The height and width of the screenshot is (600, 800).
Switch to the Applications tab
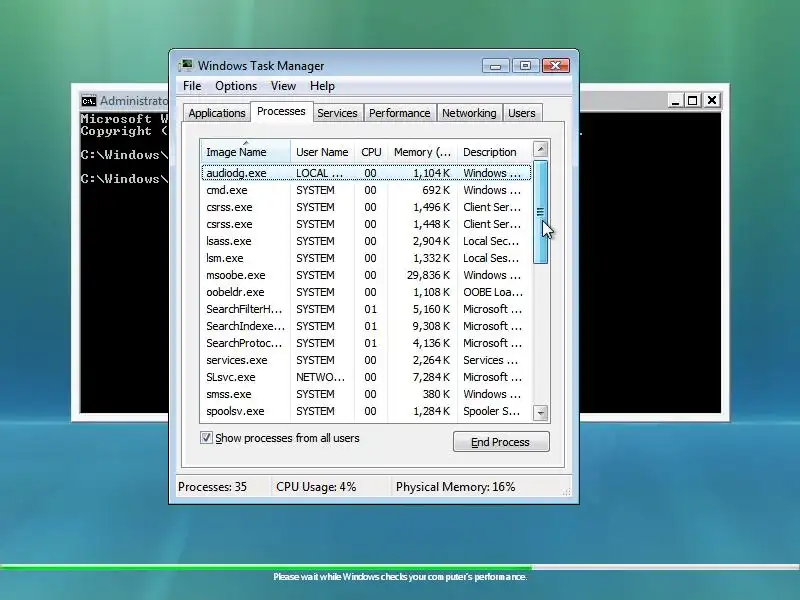click(217, 113)
